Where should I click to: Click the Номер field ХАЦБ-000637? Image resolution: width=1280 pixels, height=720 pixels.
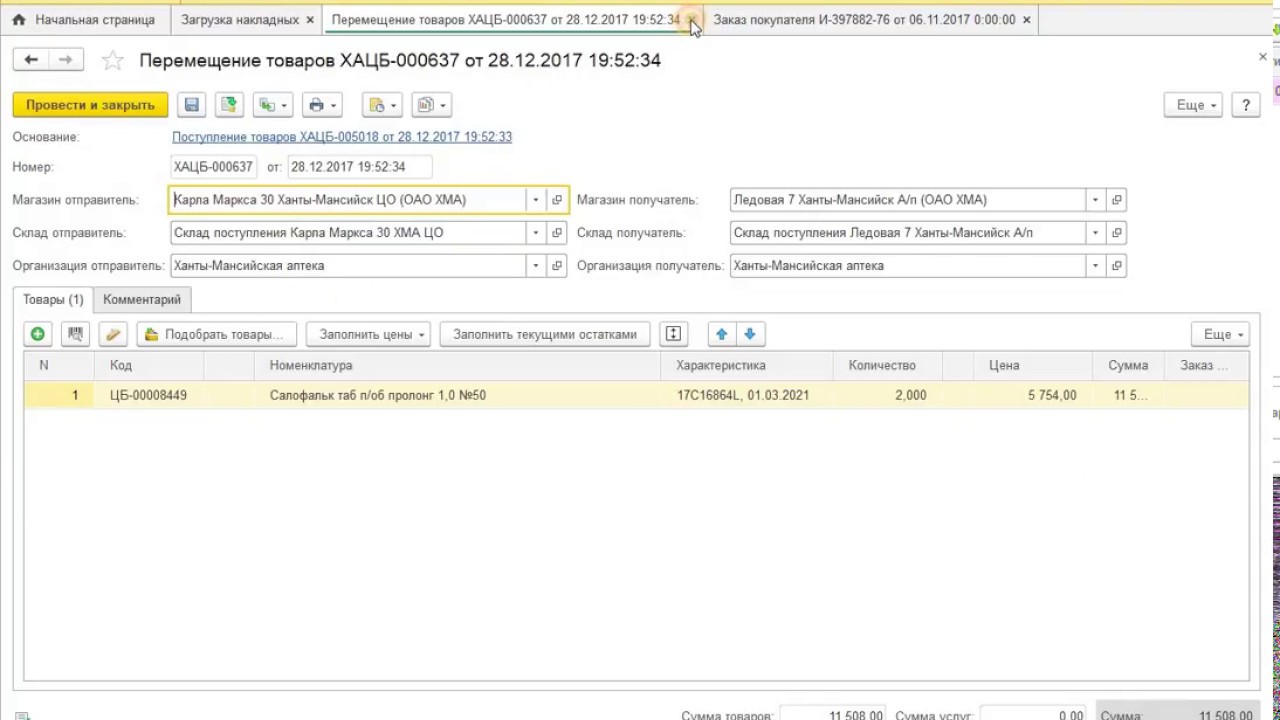213,167
